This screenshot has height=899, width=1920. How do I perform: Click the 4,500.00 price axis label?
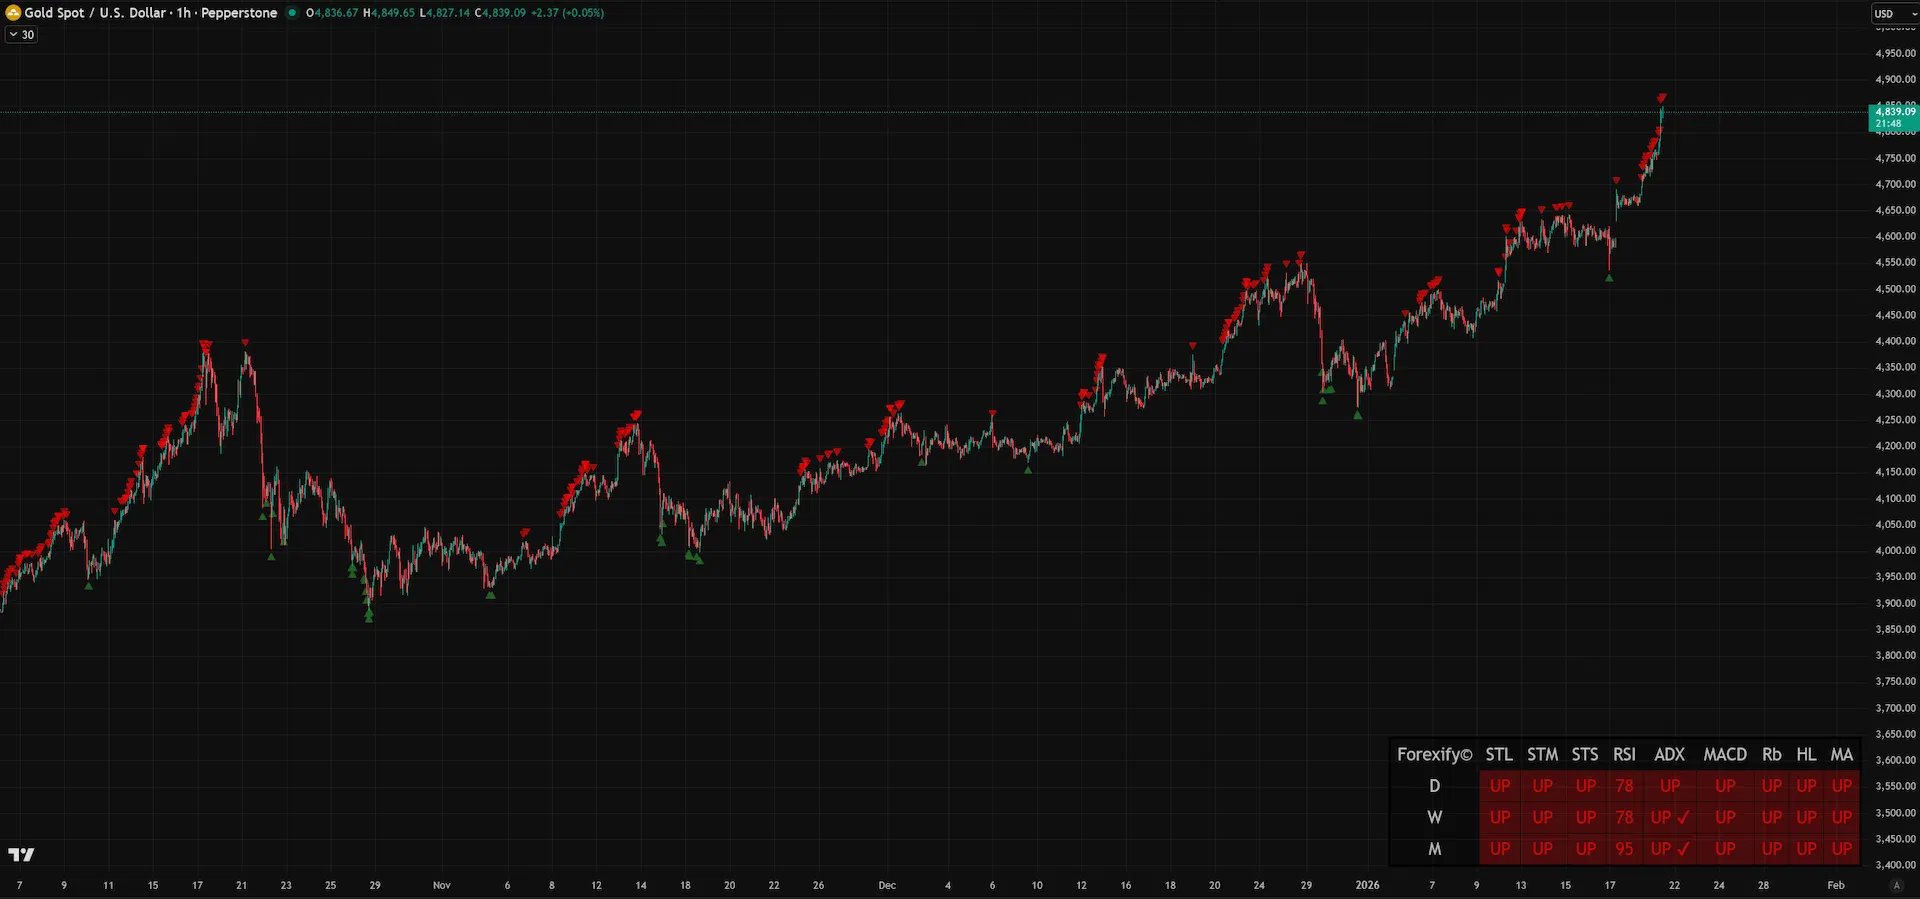pyautogui.click(x=1895, y=289)
